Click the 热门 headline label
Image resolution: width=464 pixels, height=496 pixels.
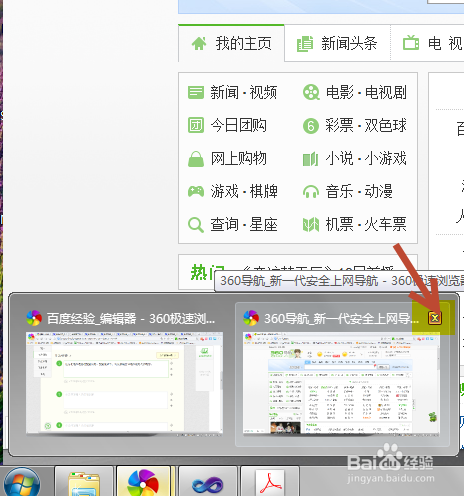207,272
